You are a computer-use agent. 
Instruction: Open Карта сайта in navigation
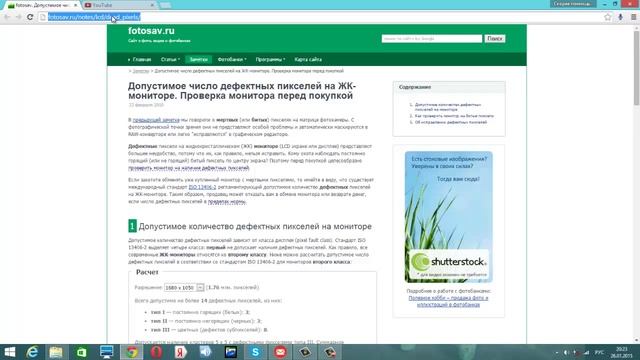308,60
